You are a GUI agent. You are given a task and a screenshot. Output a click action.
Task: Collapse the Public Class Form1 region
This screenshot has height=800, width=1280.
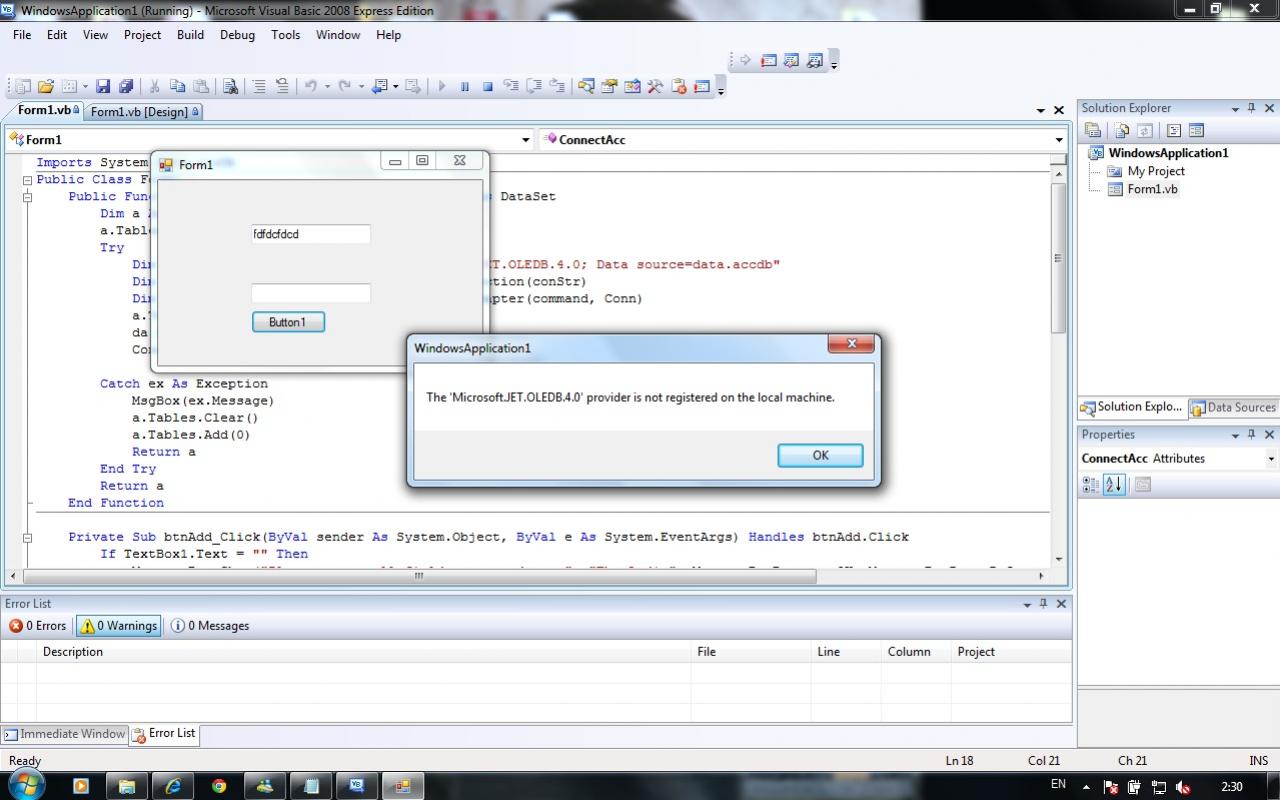point(27,180)
